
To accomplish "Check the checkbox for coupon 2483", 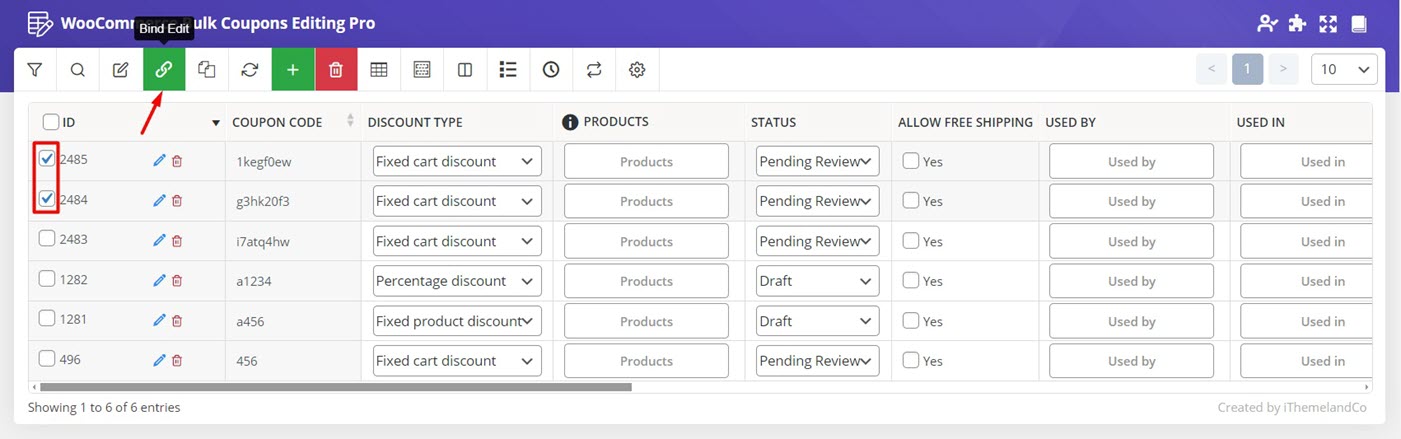I will click(x=47, y=238).
